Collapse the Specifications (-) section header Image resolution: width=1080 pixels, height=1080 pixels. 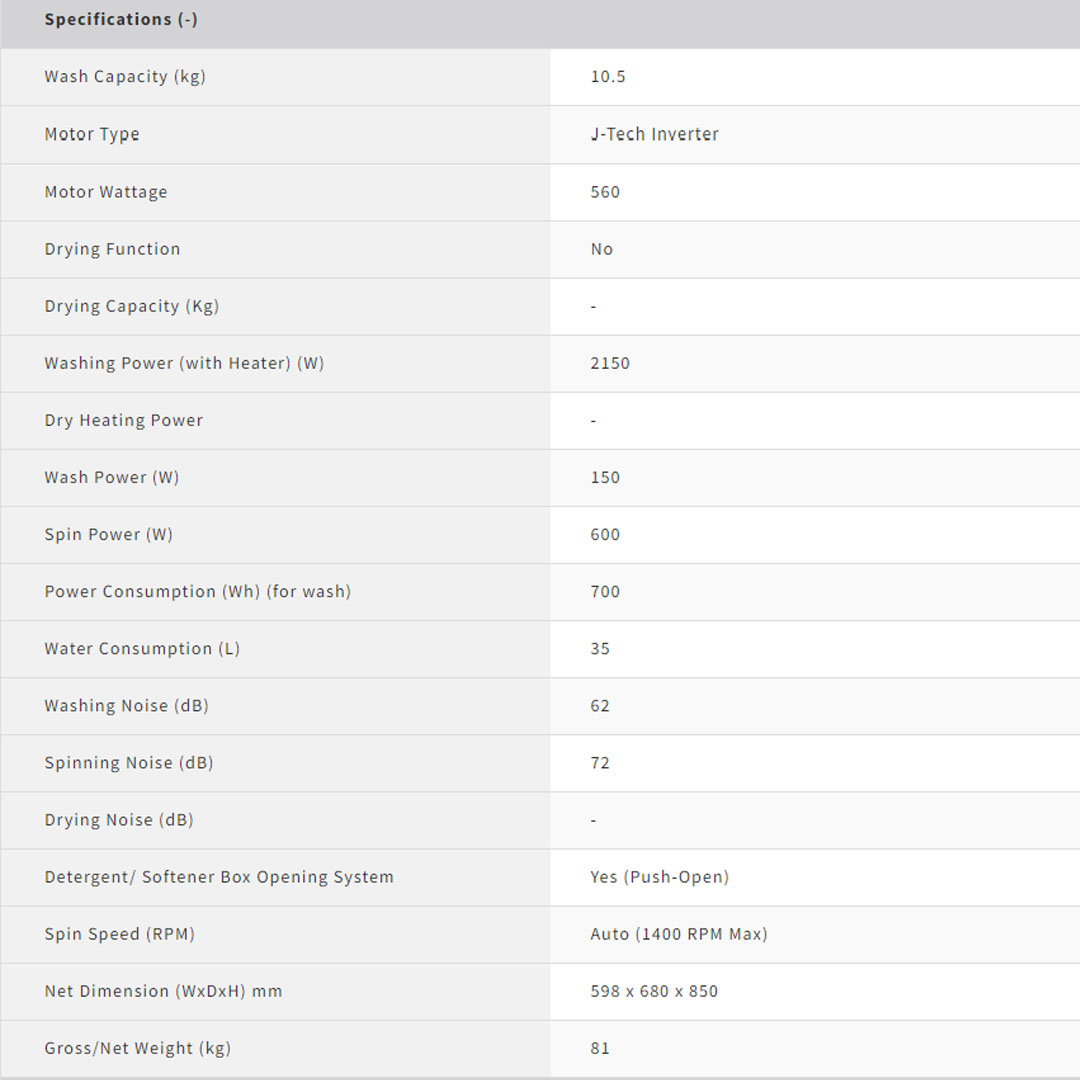click(121, 20)
